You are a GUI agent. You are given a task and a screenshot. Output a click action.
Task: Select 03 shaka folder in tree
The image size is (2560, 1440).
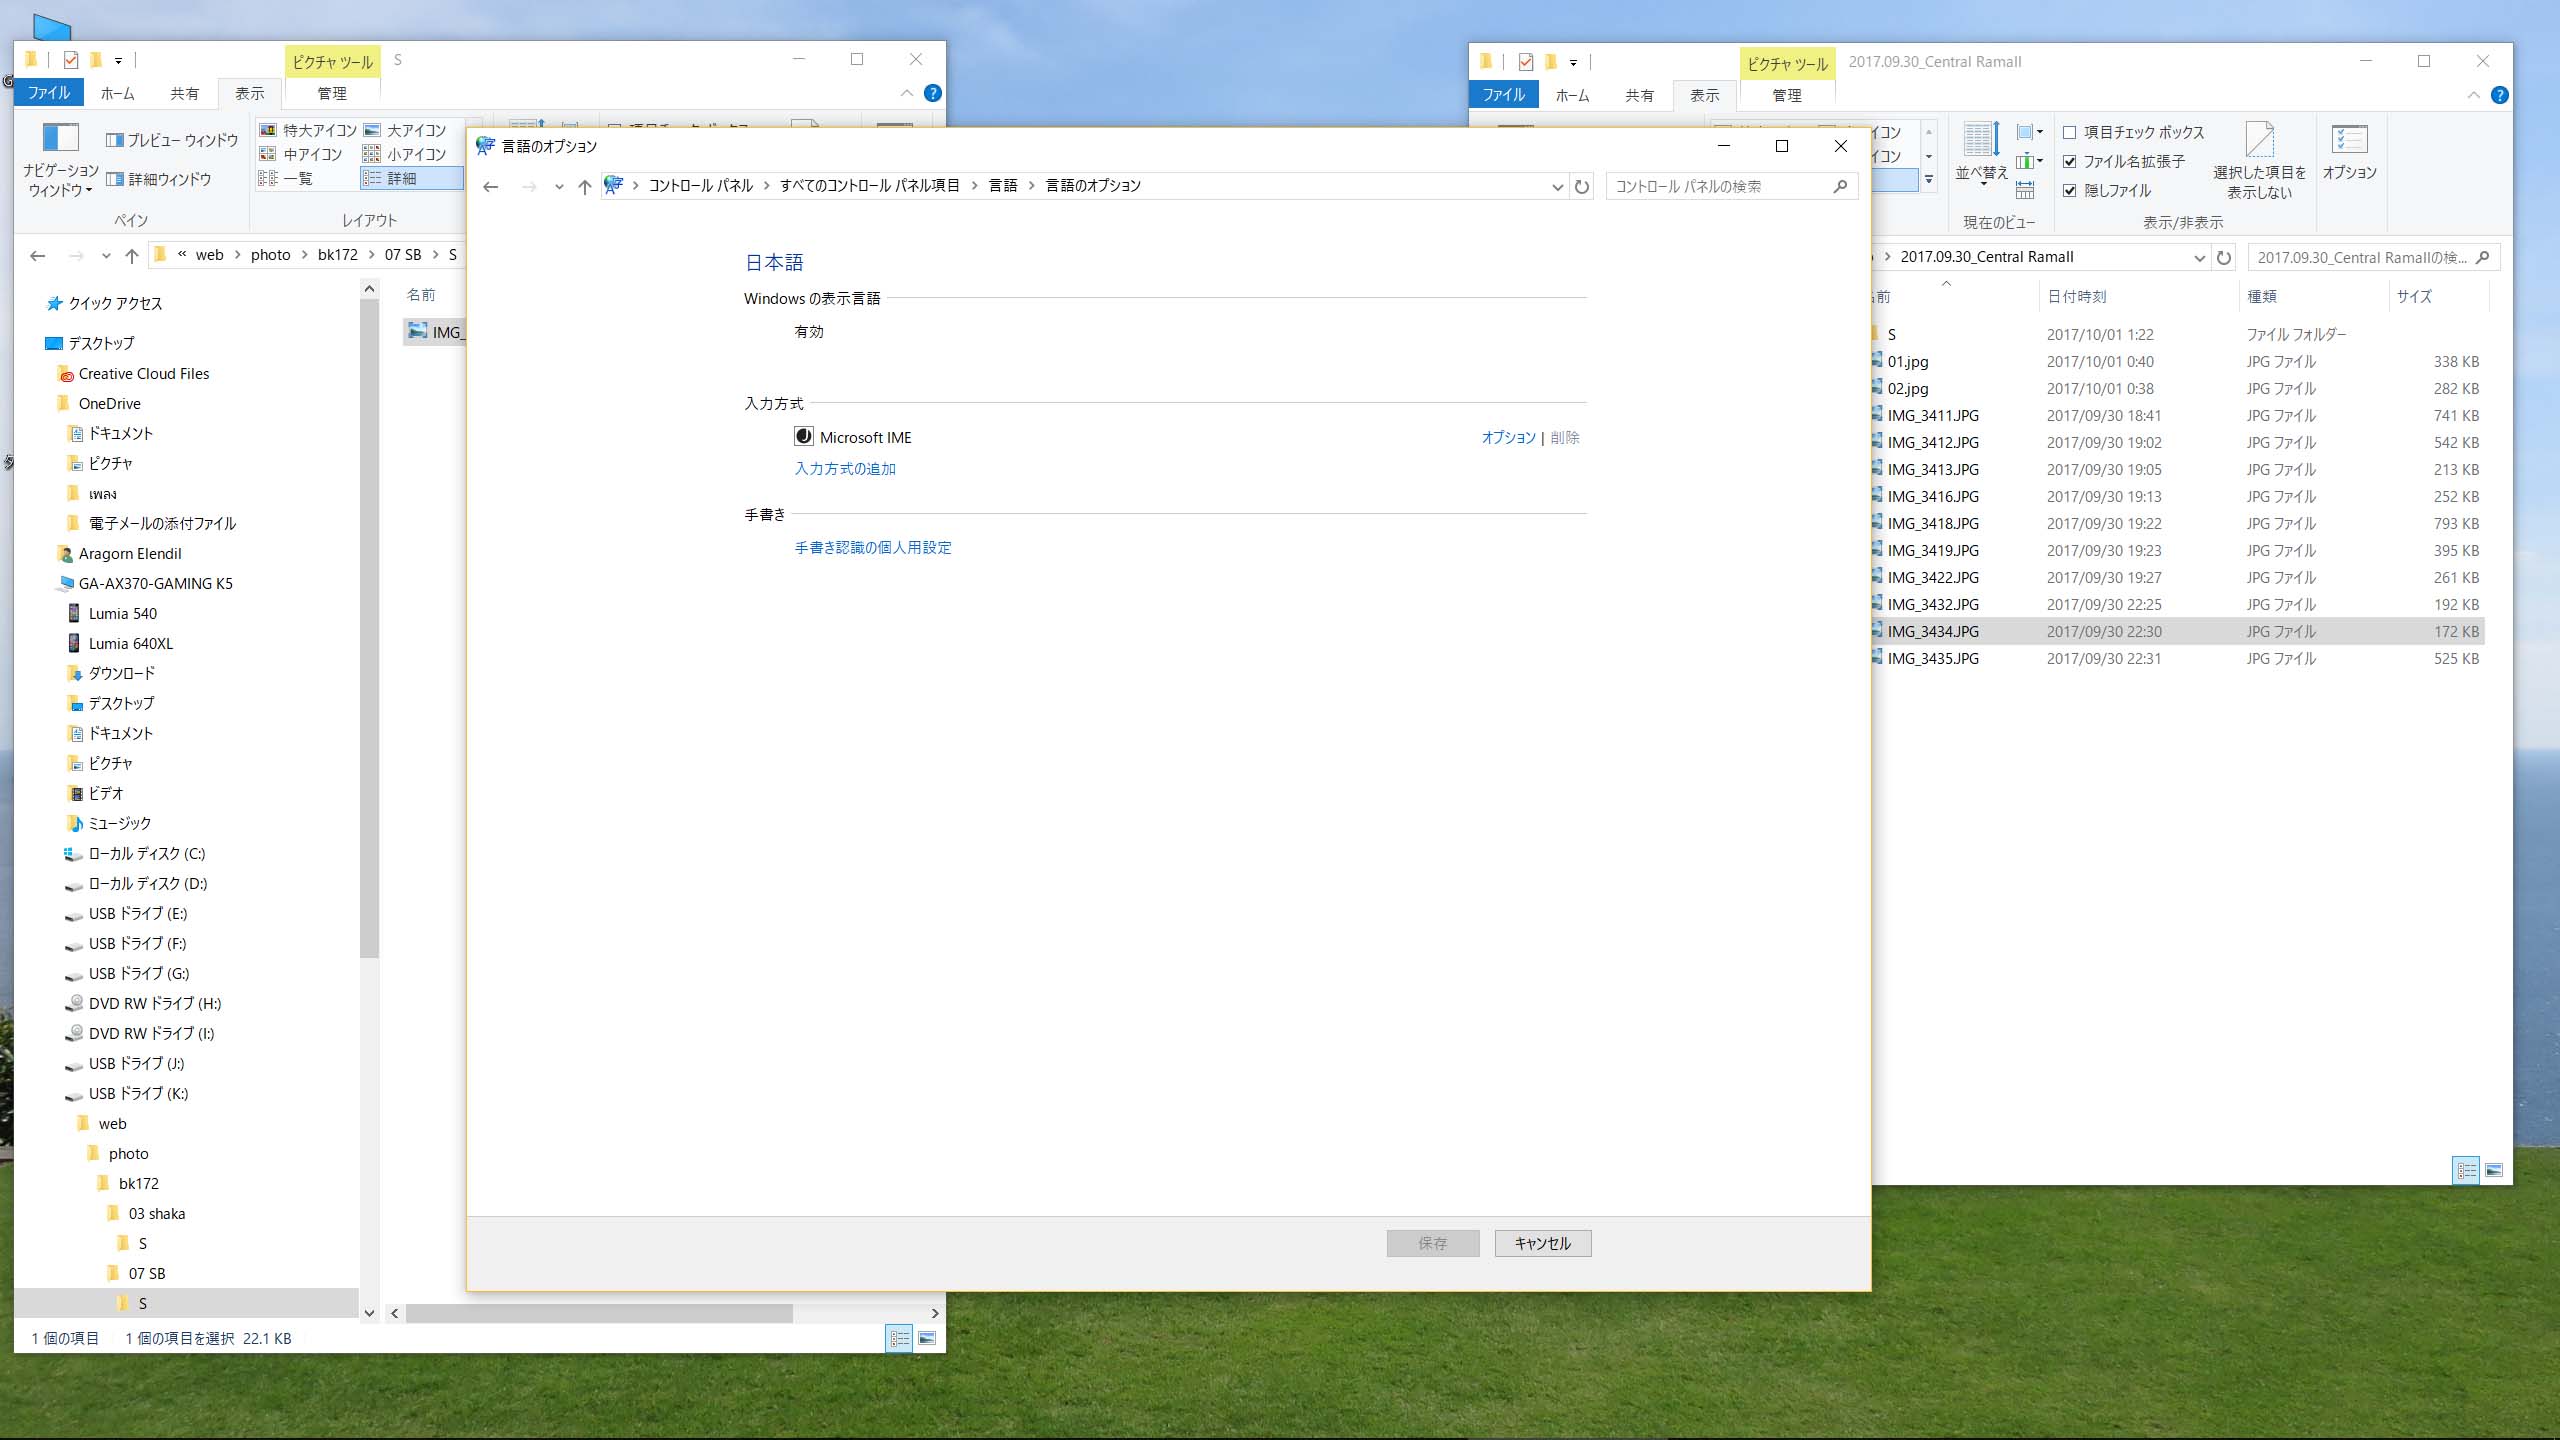pyautogui.click(x=157, y=1214)
